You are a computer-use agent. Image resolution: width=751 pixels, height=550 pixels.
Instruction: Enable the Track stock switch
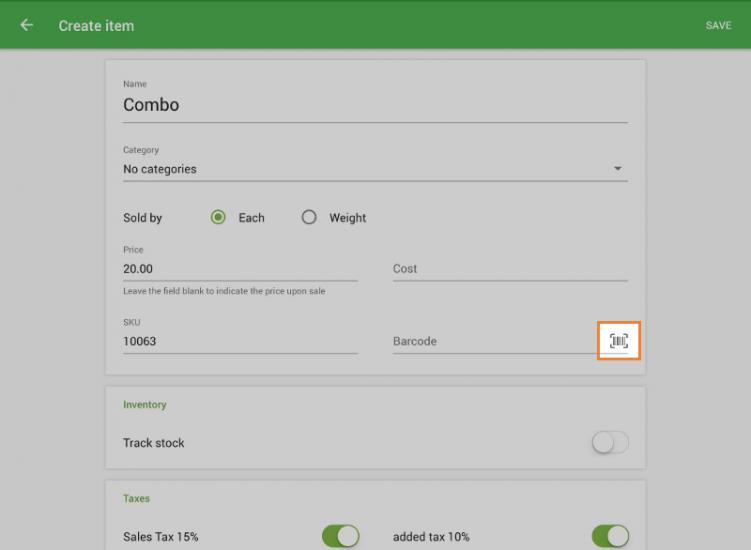click(610, 443)
